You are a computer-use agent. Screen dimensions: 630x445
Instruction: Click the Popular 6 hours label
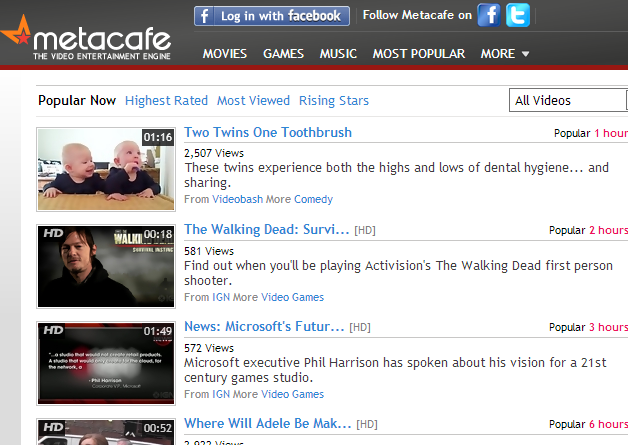[588, 424]
